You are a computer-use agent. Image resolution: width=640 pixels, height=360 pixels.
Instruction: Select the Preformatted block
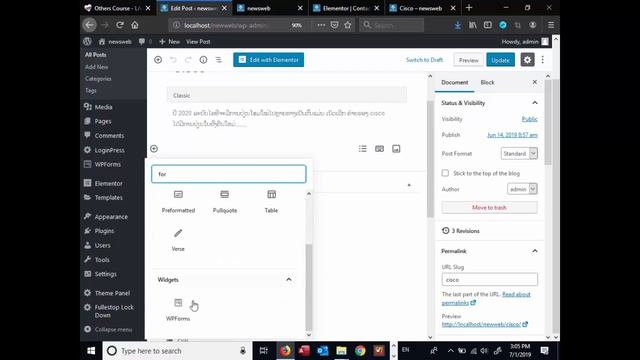pos(178,202)
